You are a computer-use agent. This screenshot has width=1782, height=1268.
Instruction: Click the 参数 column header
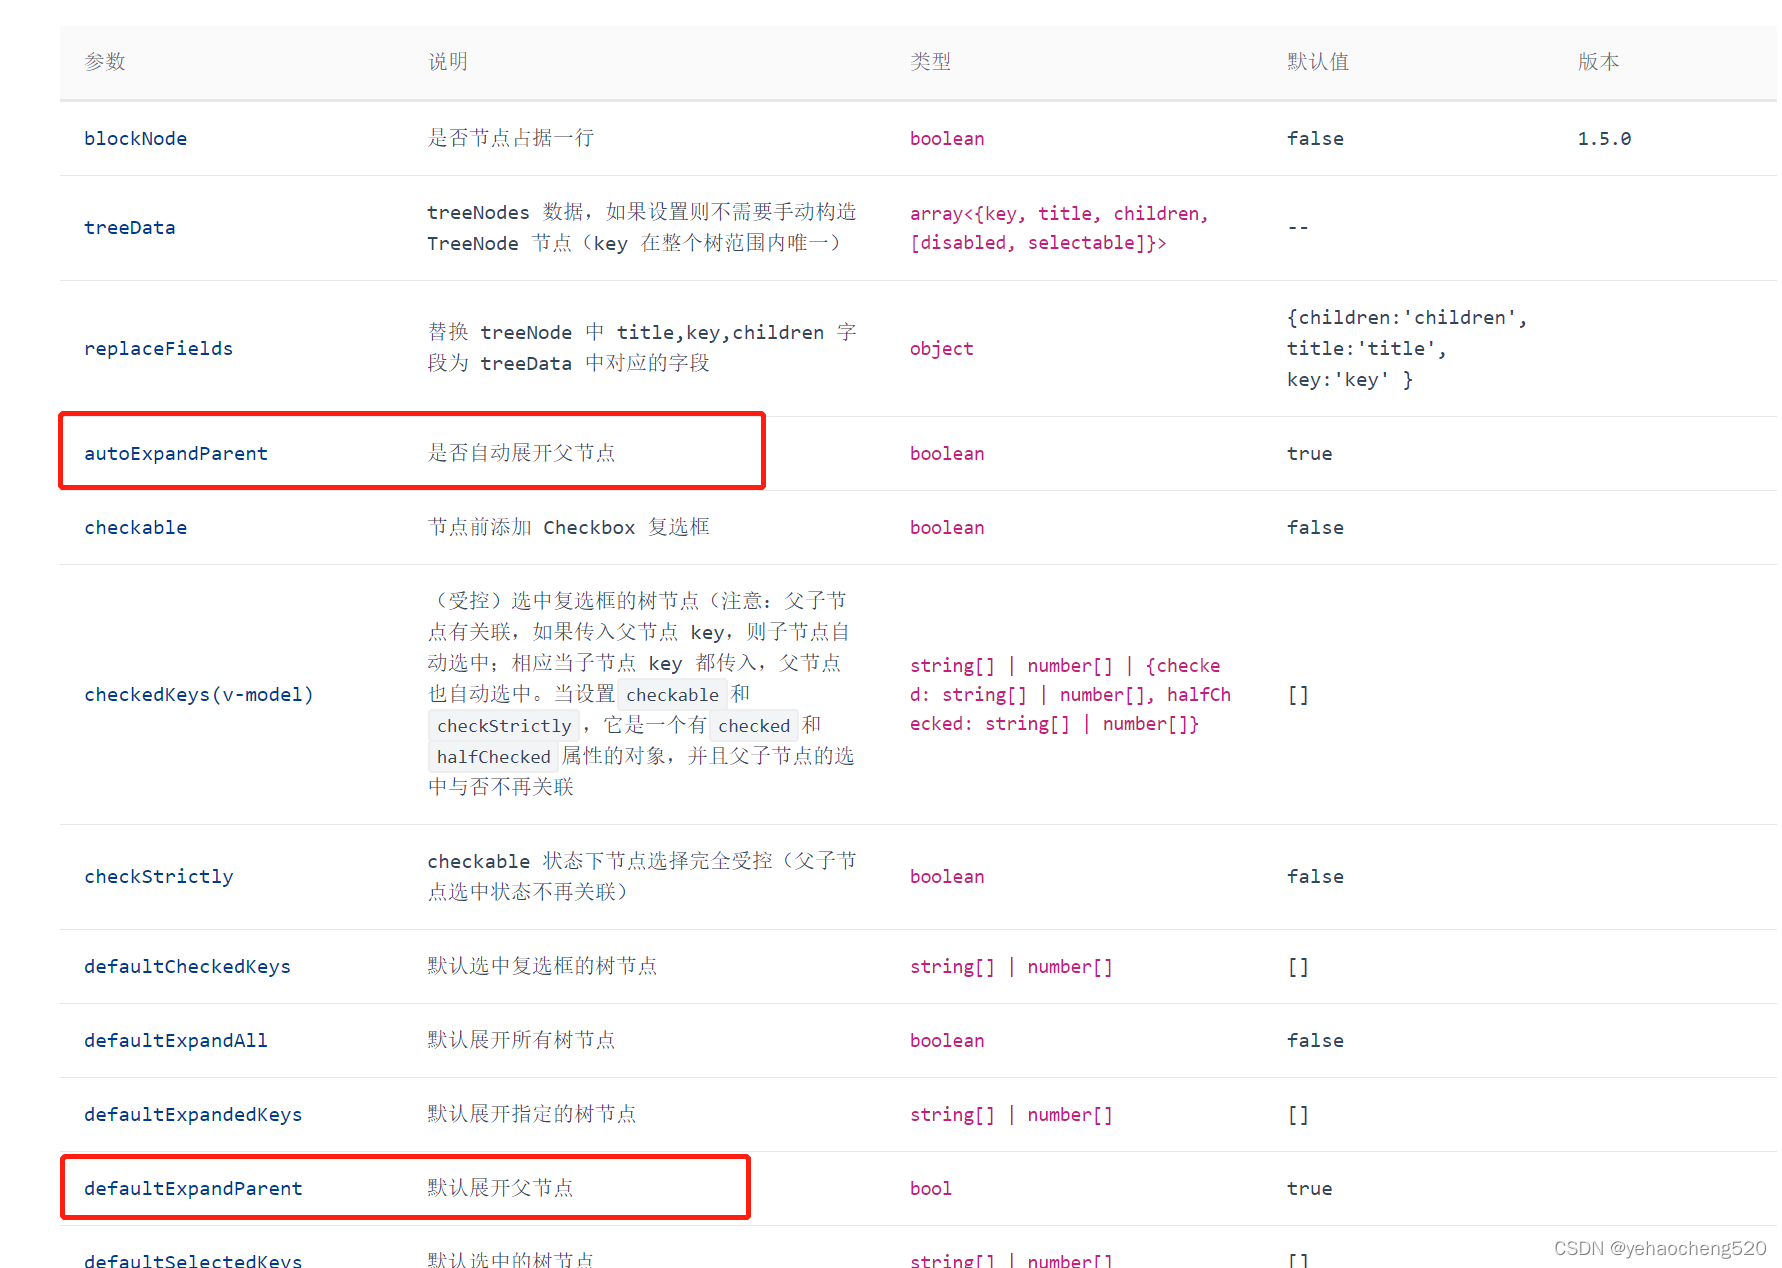pos(105,62)
